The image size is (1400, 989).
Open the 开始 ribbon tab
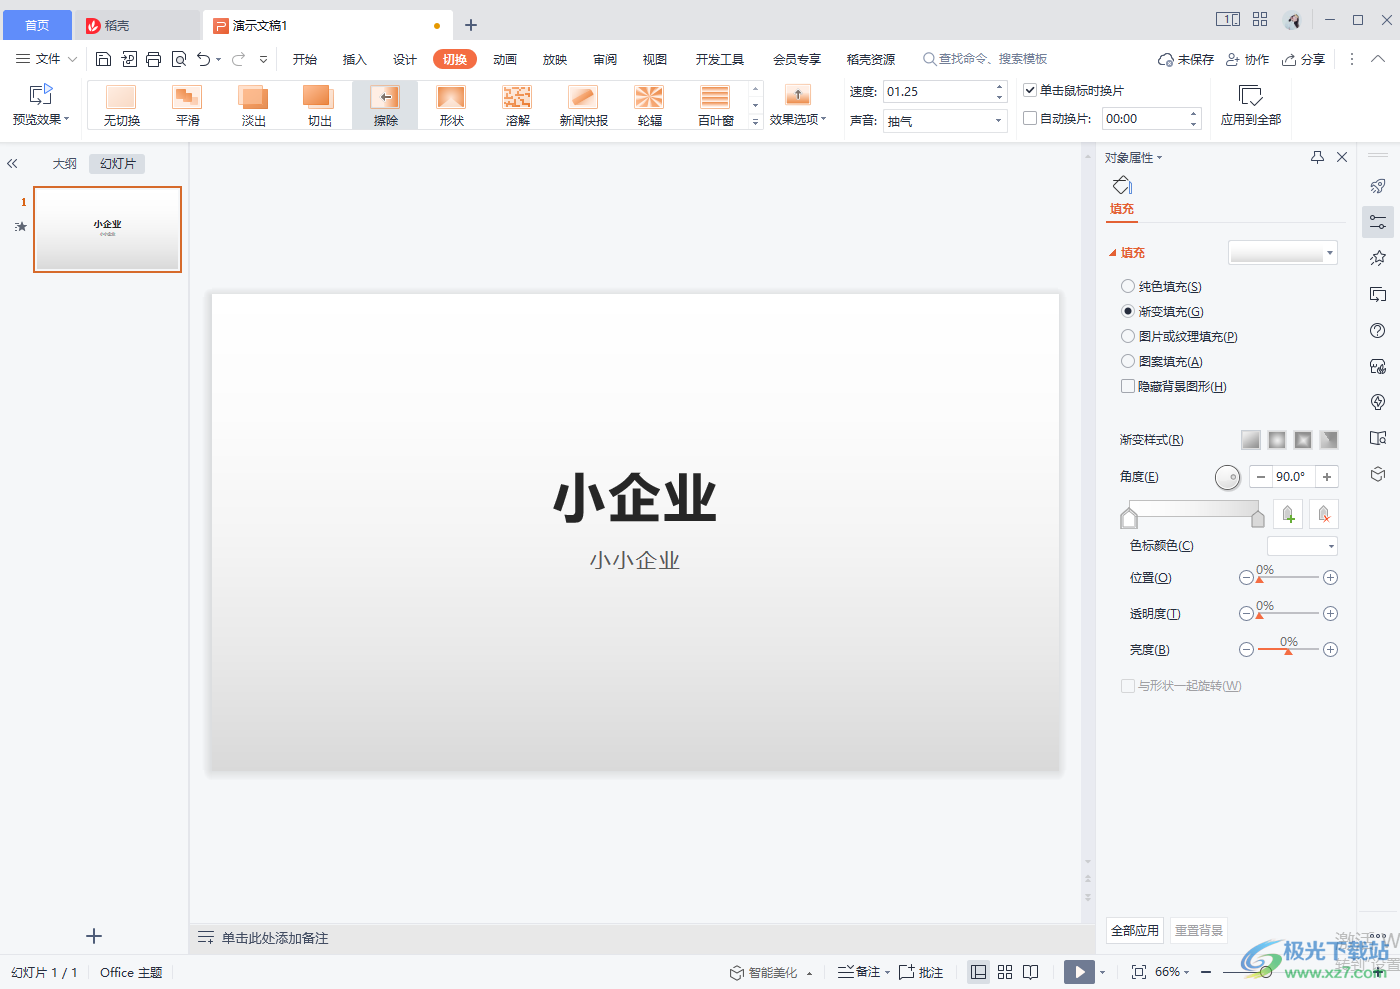point(305,59)
